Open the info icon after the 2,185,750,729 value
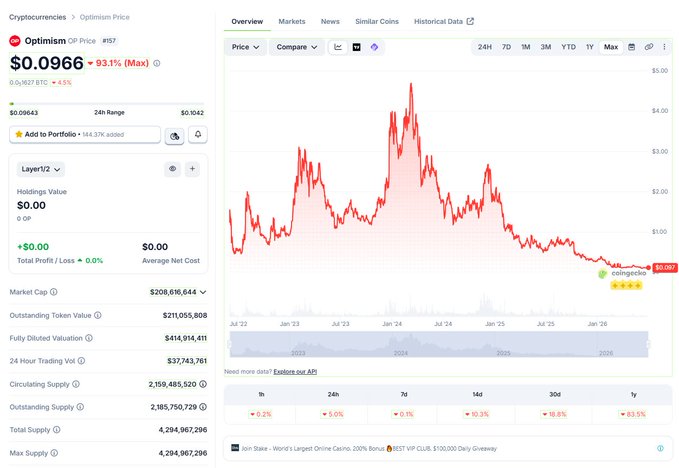This screenshot has height=468, width=679. (x=203, y=407)
